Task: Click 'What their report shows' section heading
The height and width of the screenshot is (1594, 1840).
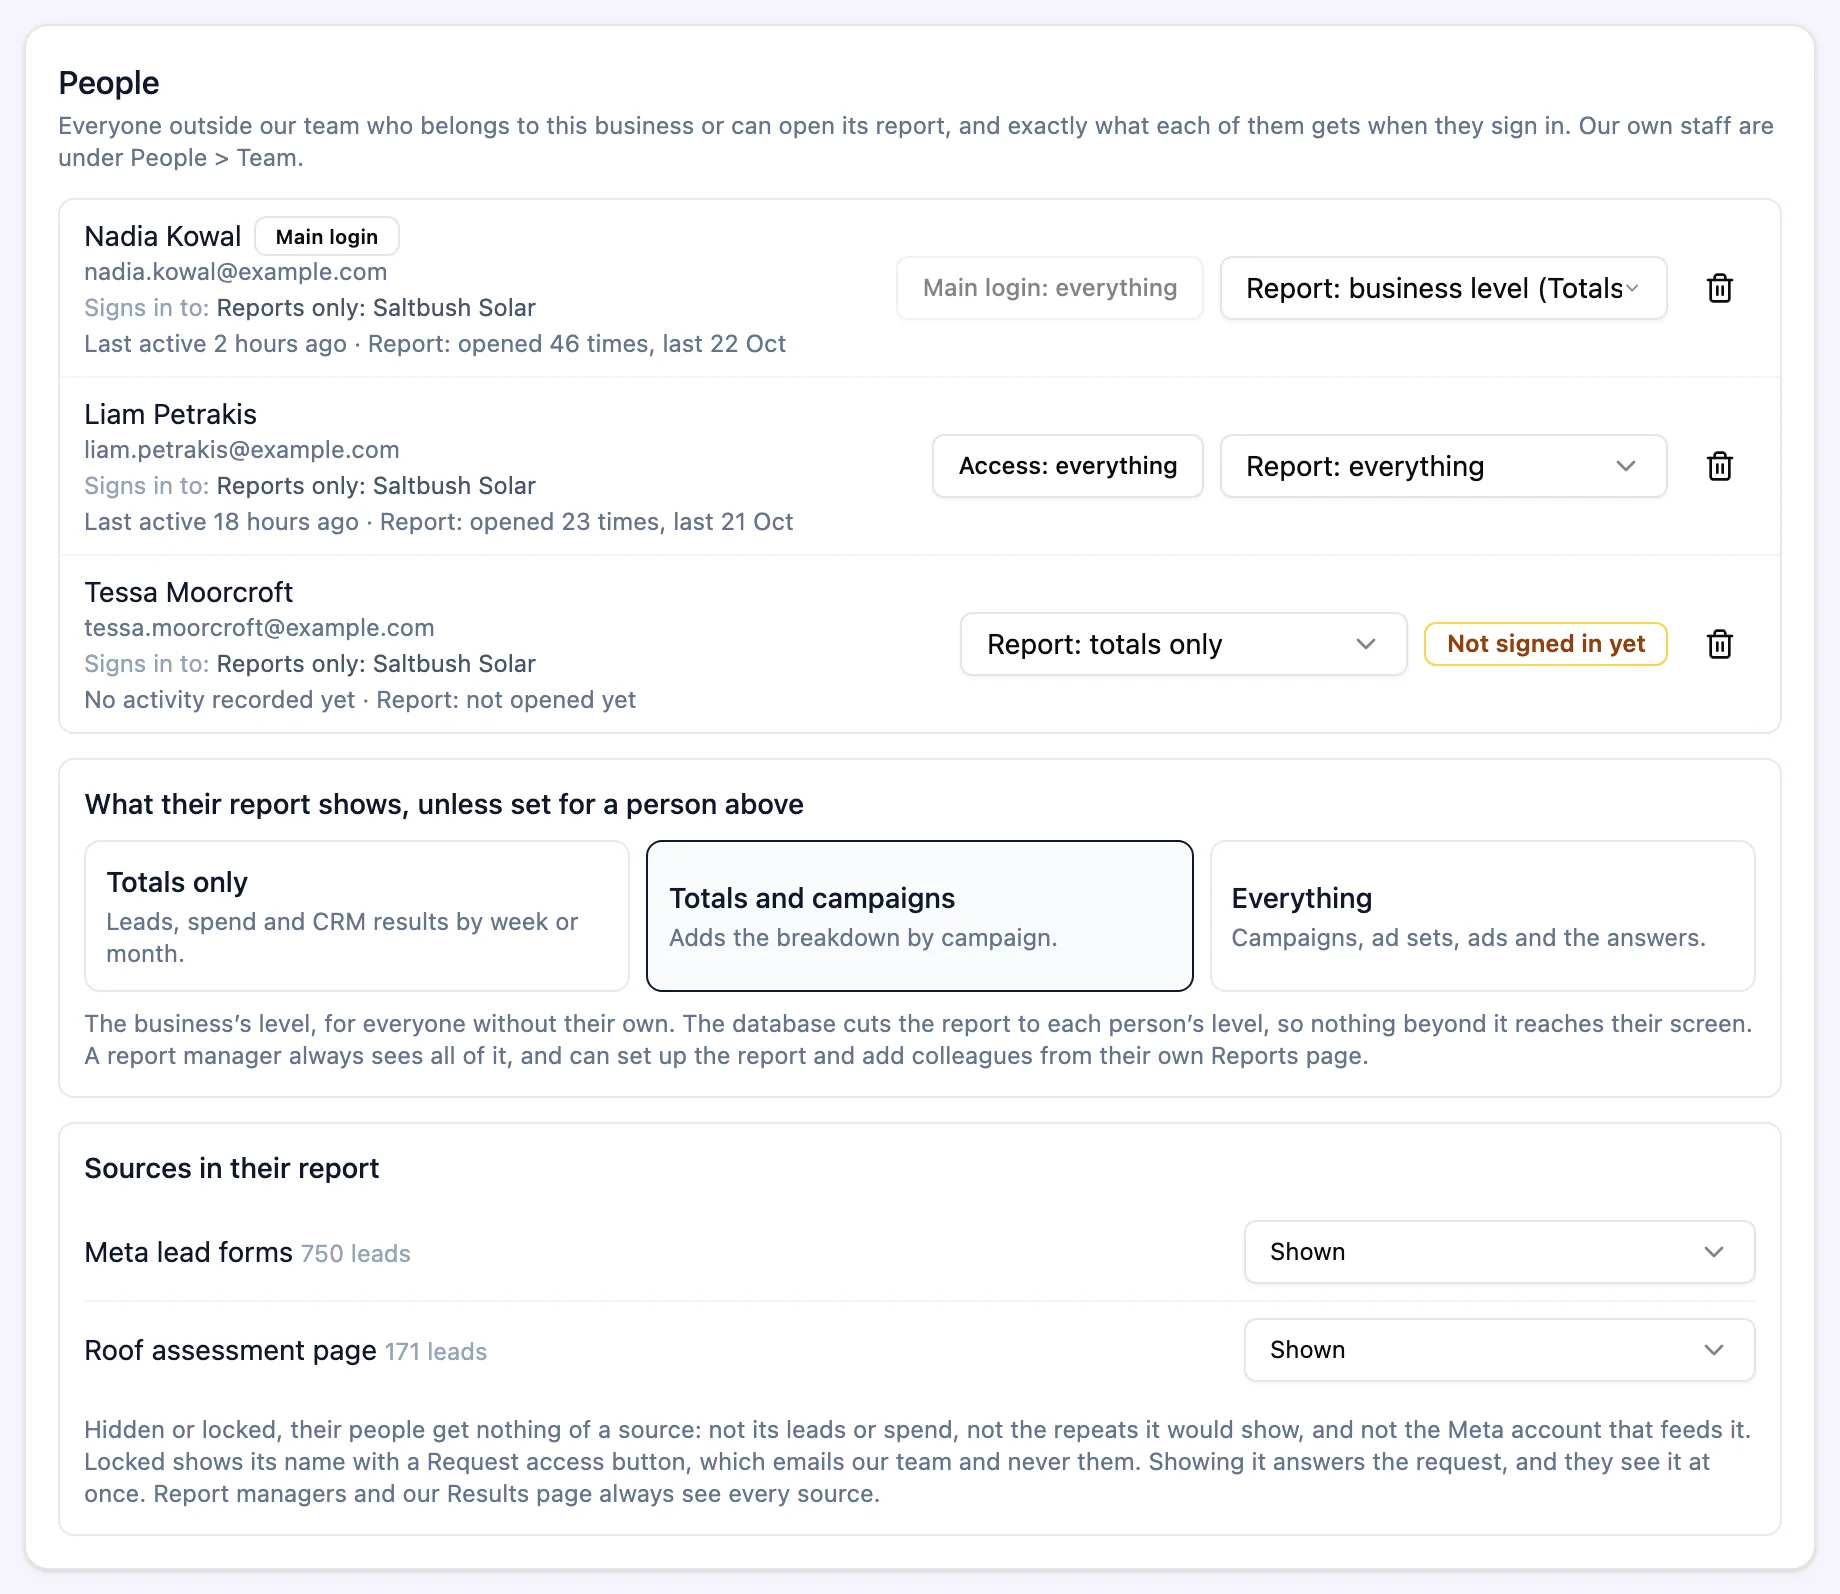Action: 444,804
